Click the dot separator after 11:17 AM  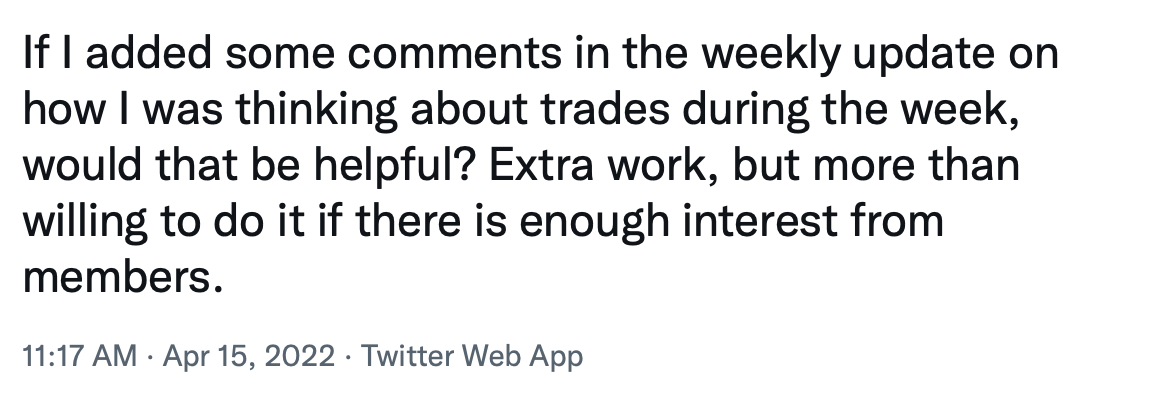click(x=150, y=357)
